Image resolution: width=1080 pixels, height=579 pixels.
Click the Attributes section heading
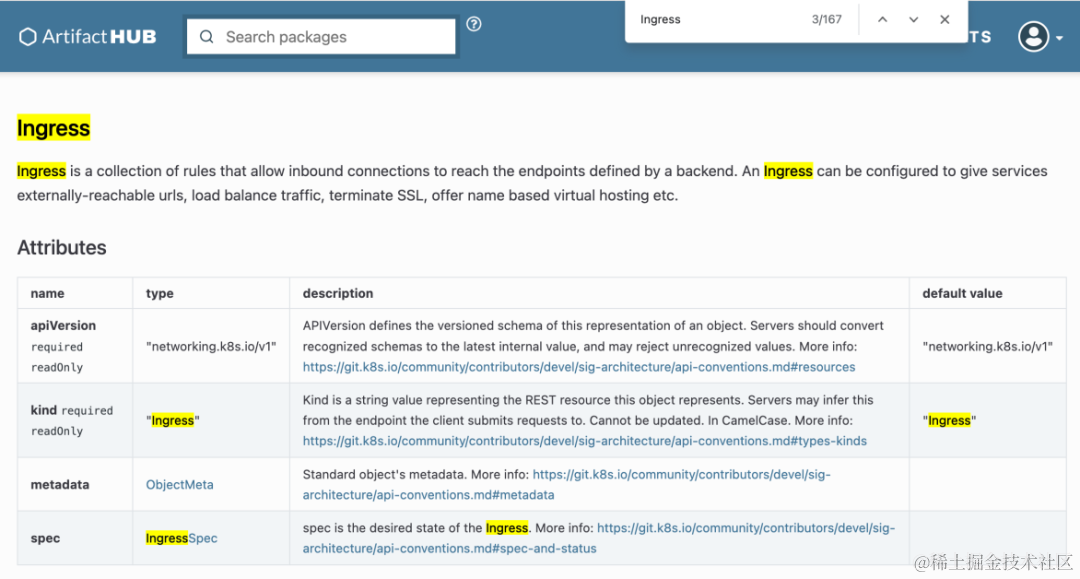coord(62,248)
